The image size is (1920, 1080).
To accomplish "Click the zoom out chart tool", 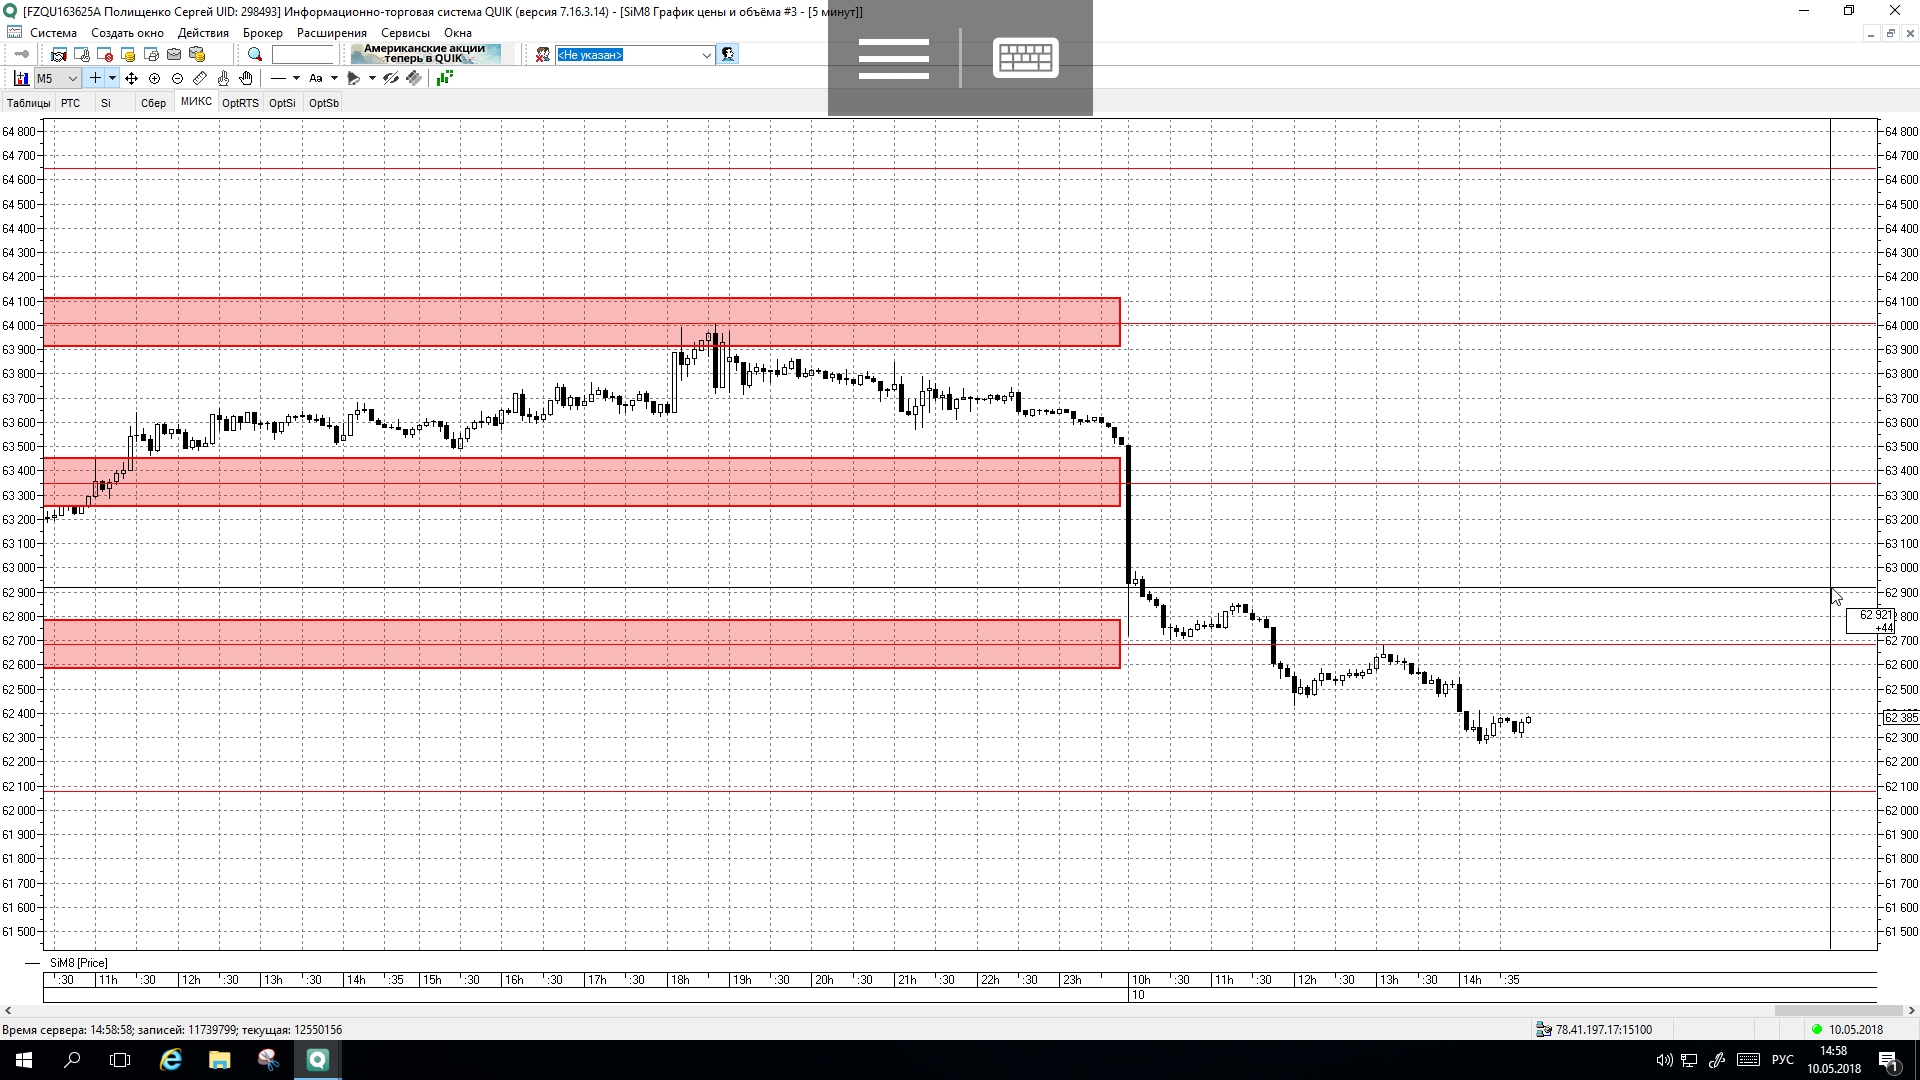I will pyautogui.click(x=177, y=78).
